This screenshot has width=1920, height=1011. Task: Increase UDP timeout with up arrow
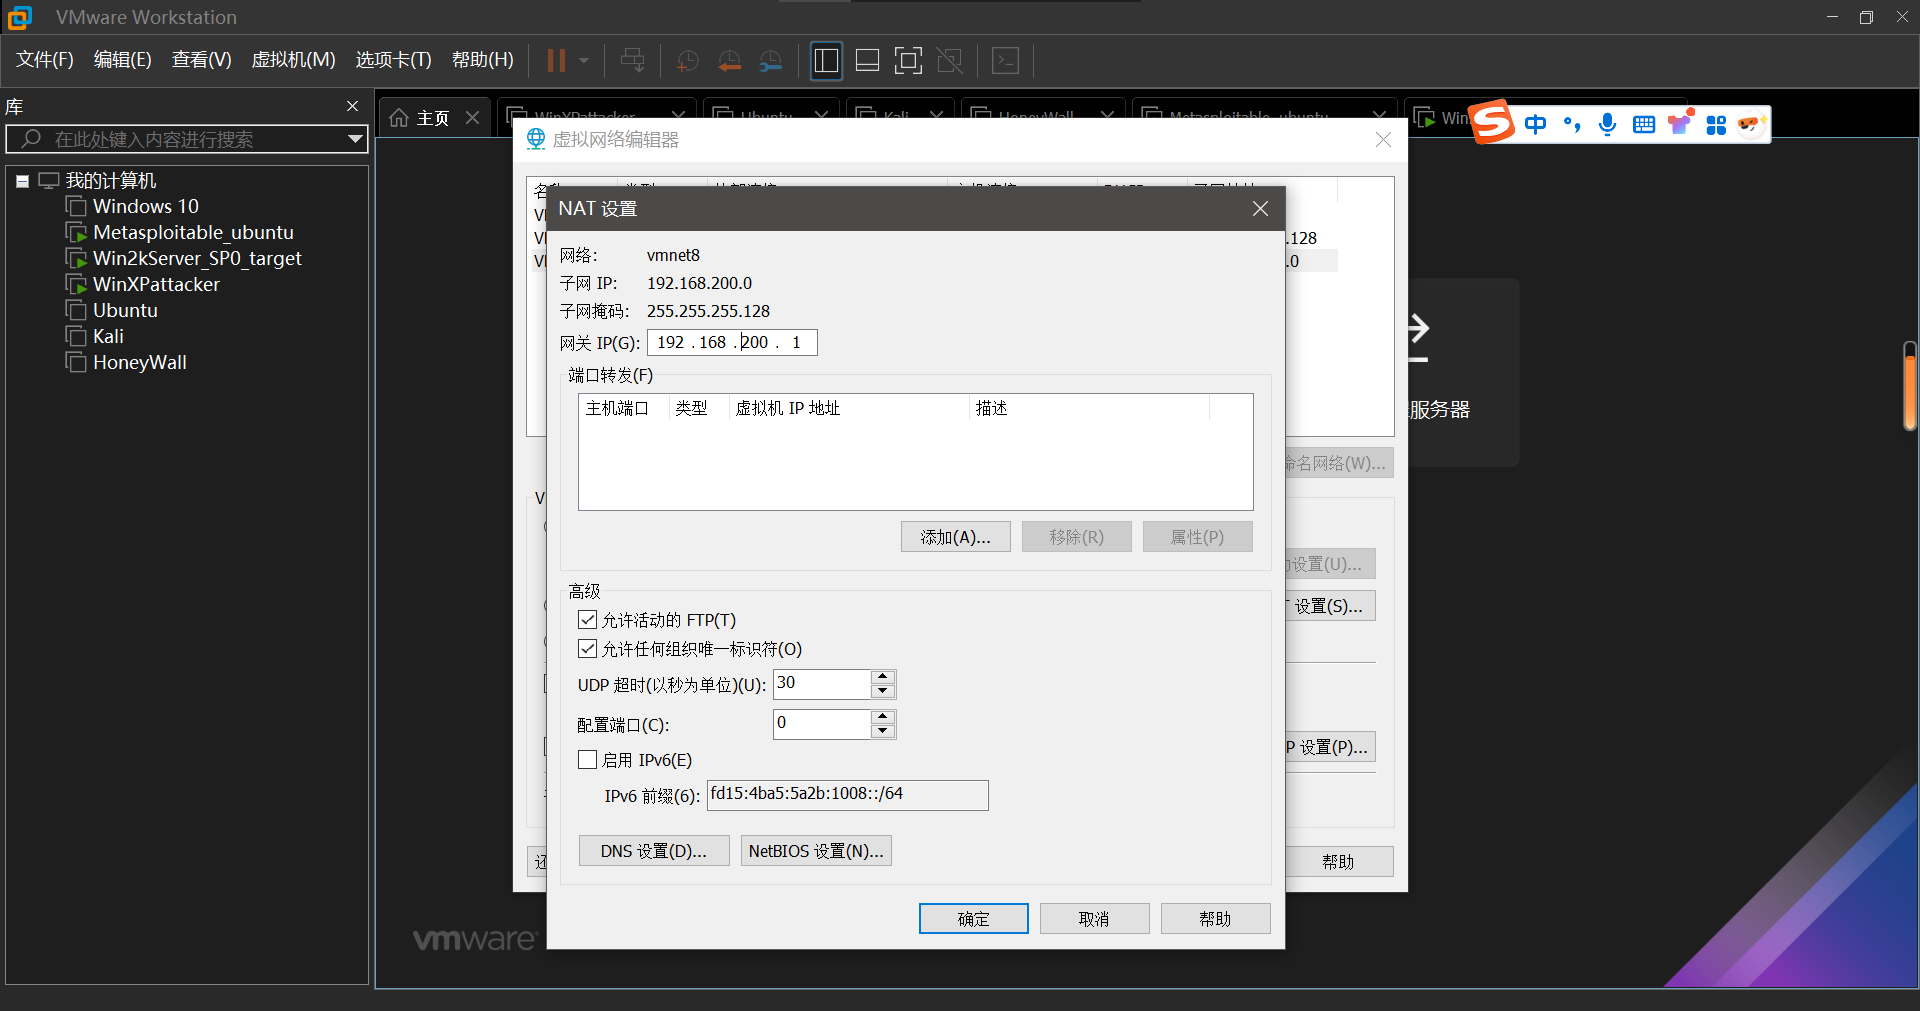882,677
